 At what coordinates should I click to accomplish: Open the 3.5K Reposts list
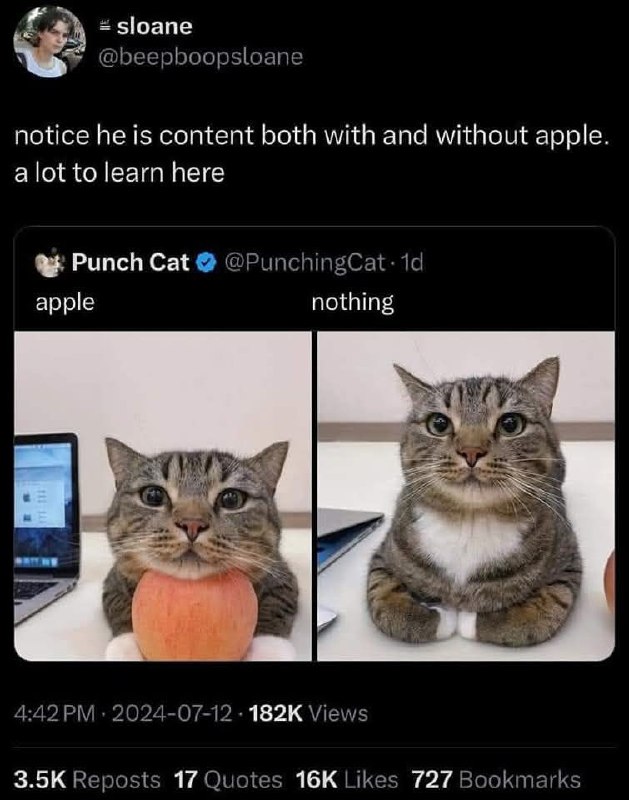(87, 780)
